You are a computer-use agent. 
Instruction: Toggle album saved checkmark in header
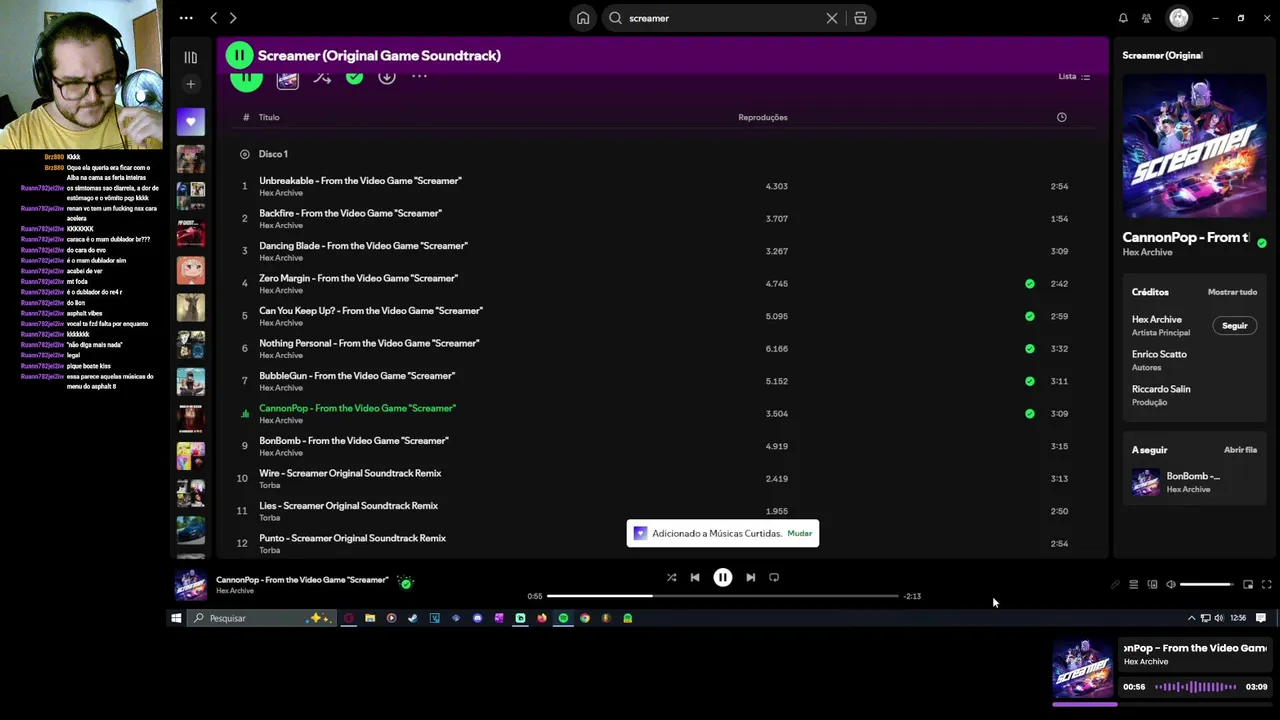354,77
